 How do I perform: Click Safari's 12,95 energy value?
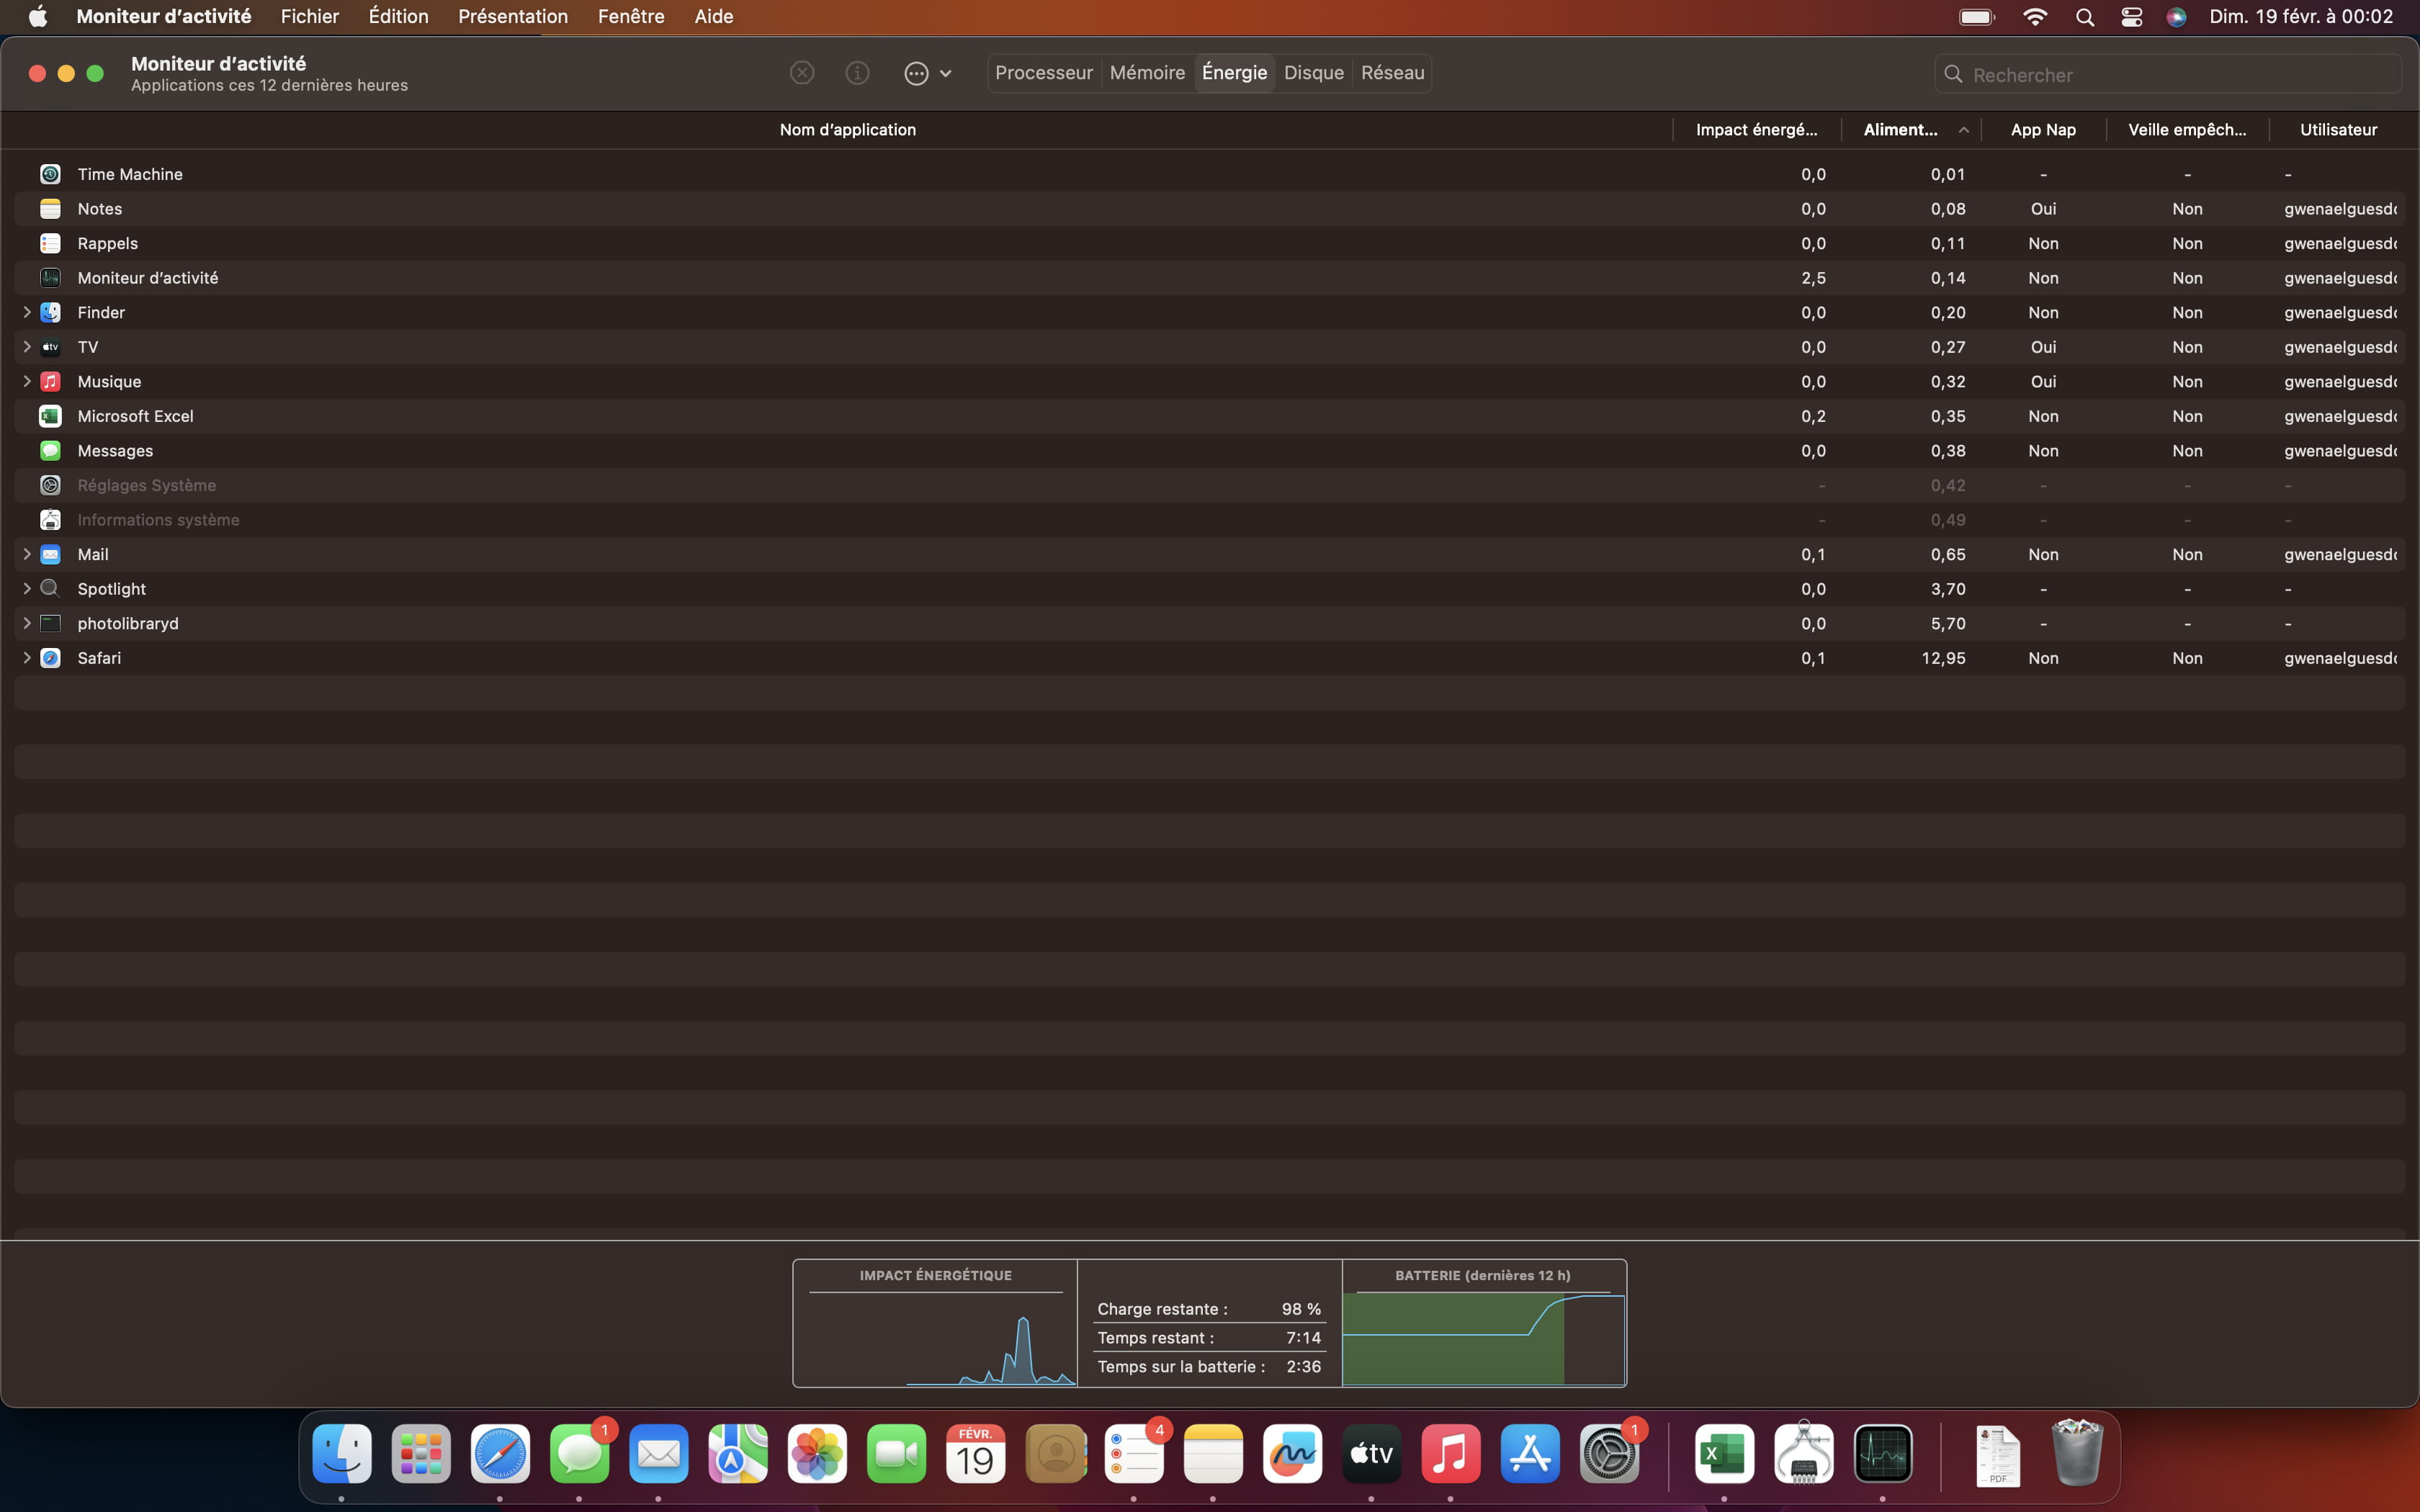click(1943, 658)
